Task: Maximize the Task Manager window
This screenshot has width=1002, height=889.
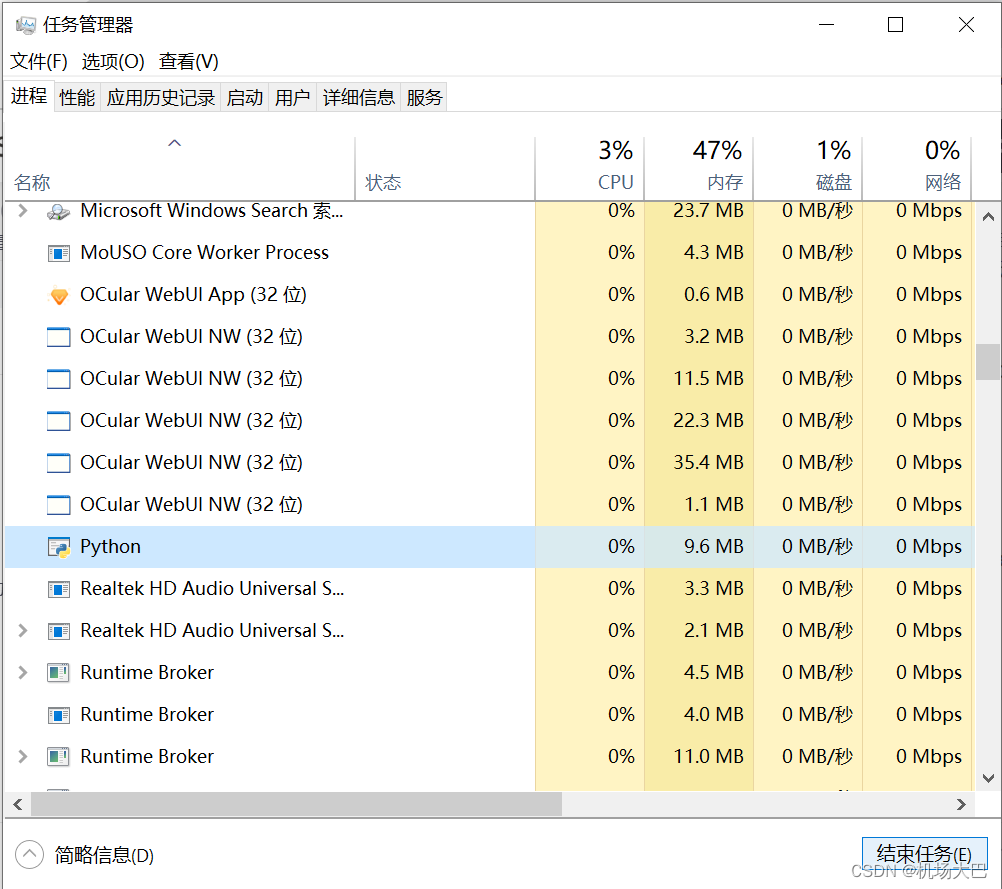Action: (x=895, y=25)
